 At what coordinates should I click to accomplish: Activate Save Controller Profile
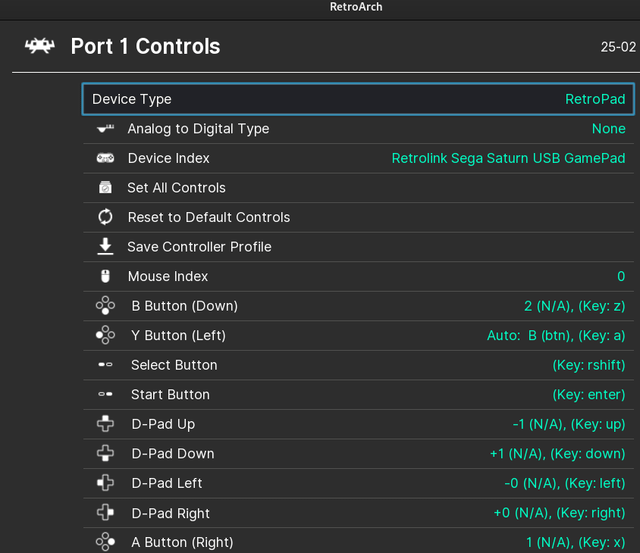click(199, 247)
